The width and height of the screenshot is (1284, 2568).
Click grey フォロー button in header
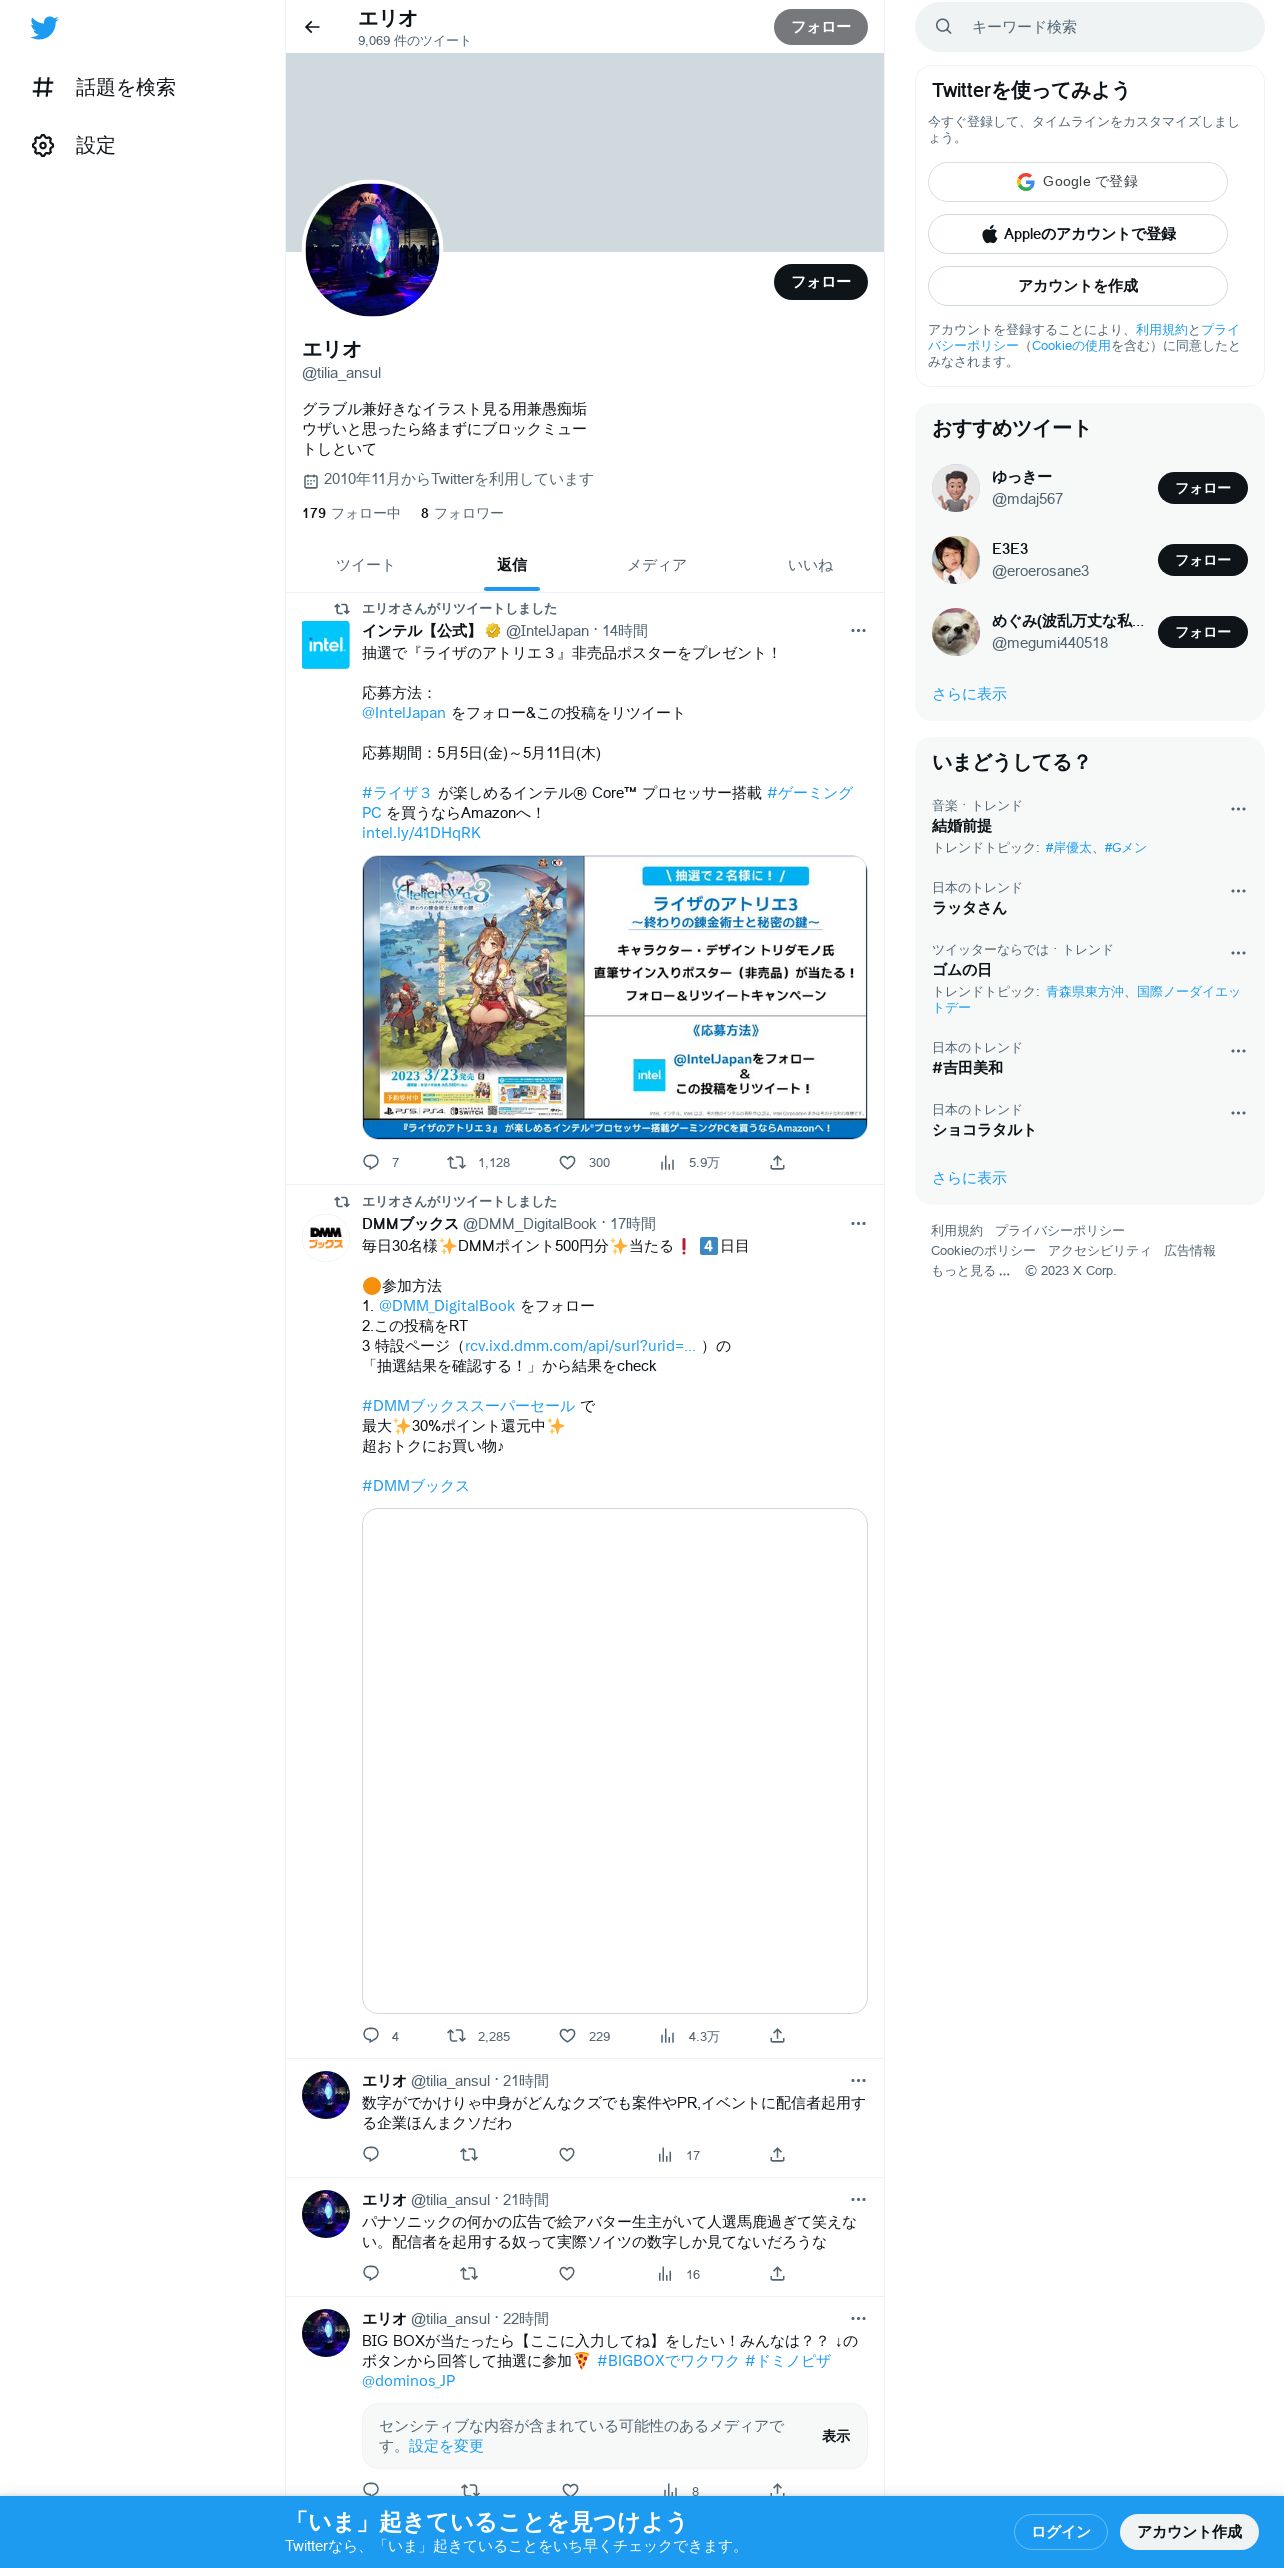pos(821,27)
